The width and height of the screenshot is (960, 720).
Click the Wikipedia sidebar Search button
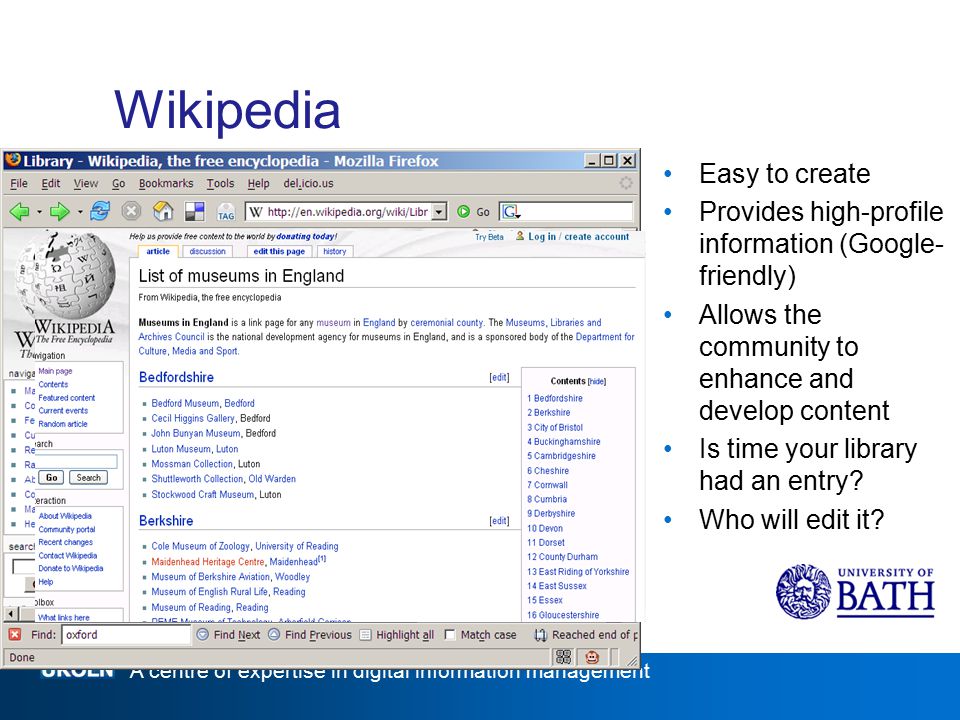click(89, 478)
